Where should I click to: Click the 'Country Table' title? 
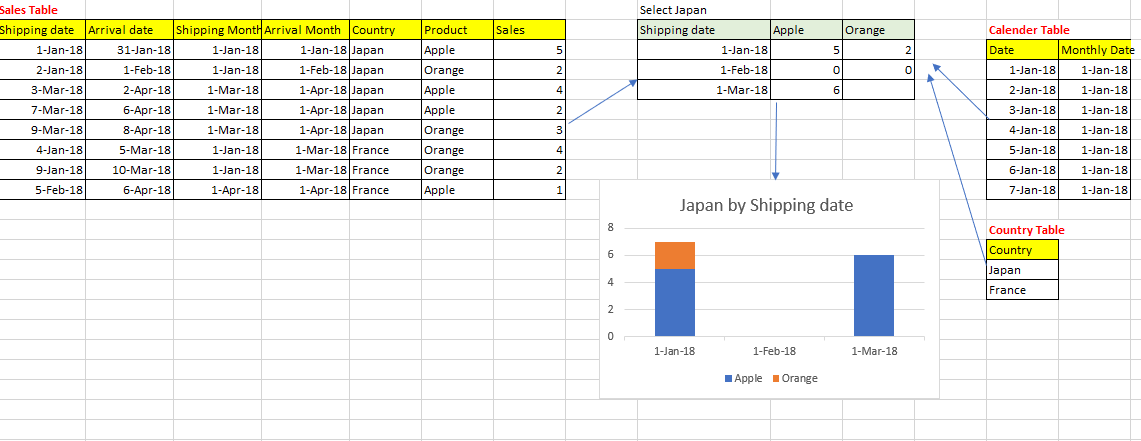[1026, 230]
